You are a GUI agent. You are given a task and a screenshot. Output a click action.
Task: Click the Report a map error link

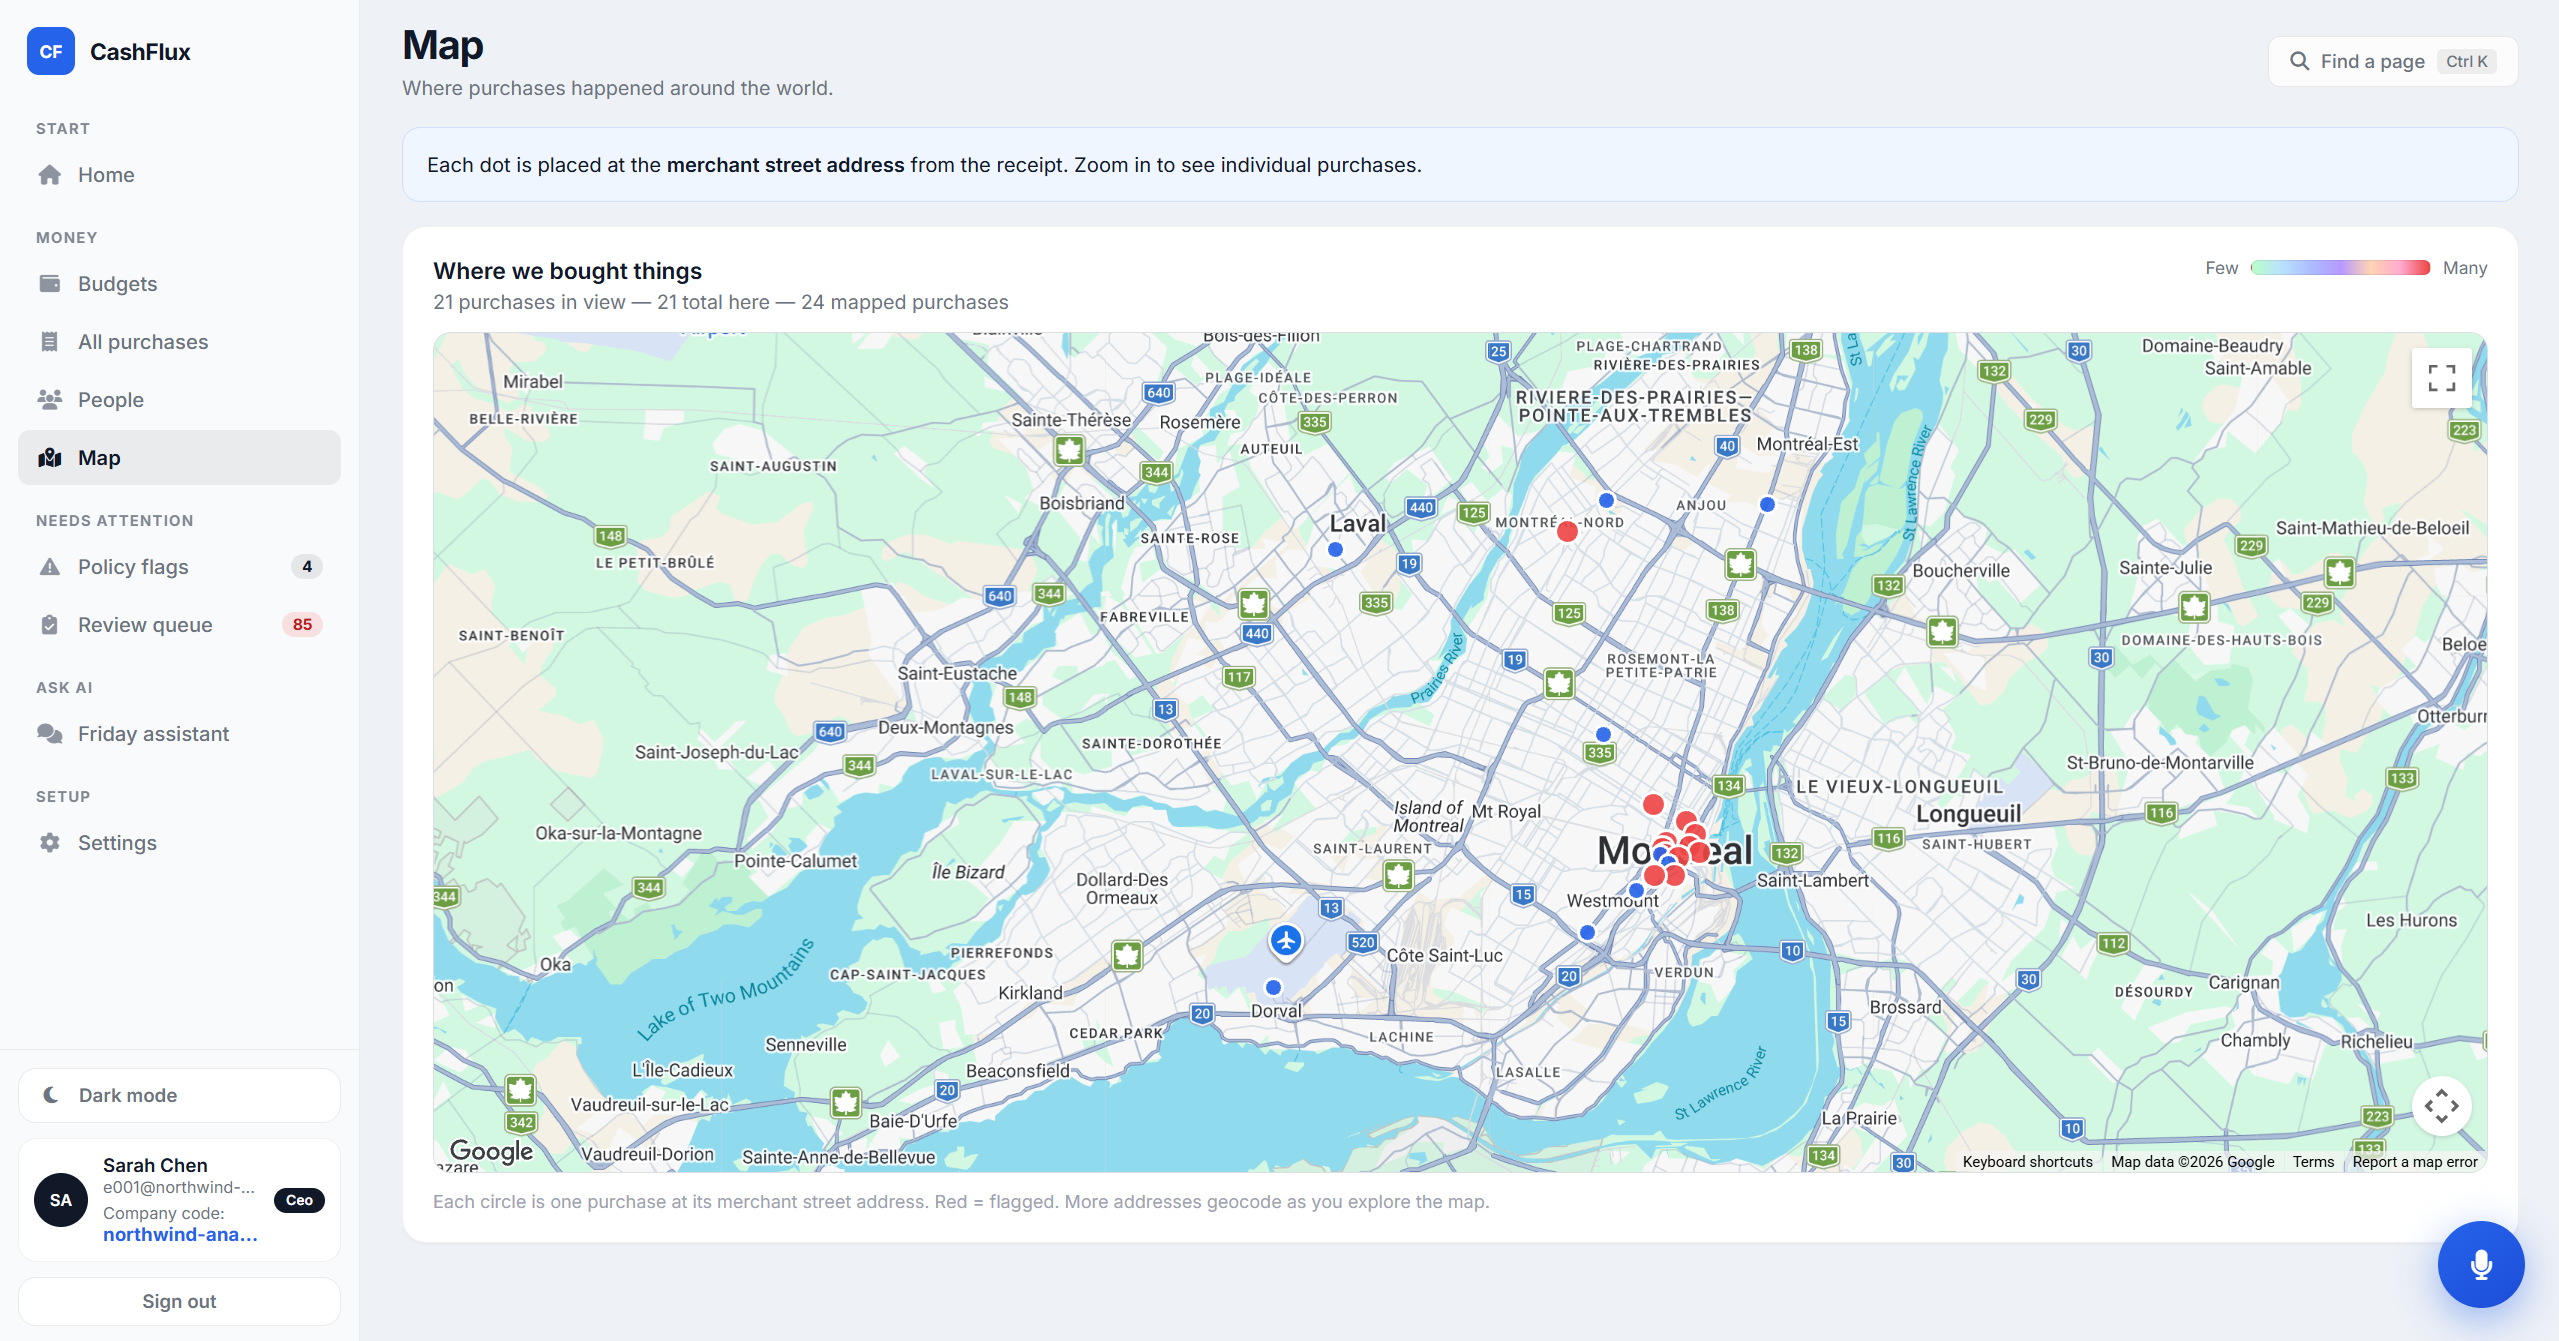(2414, 1162)
